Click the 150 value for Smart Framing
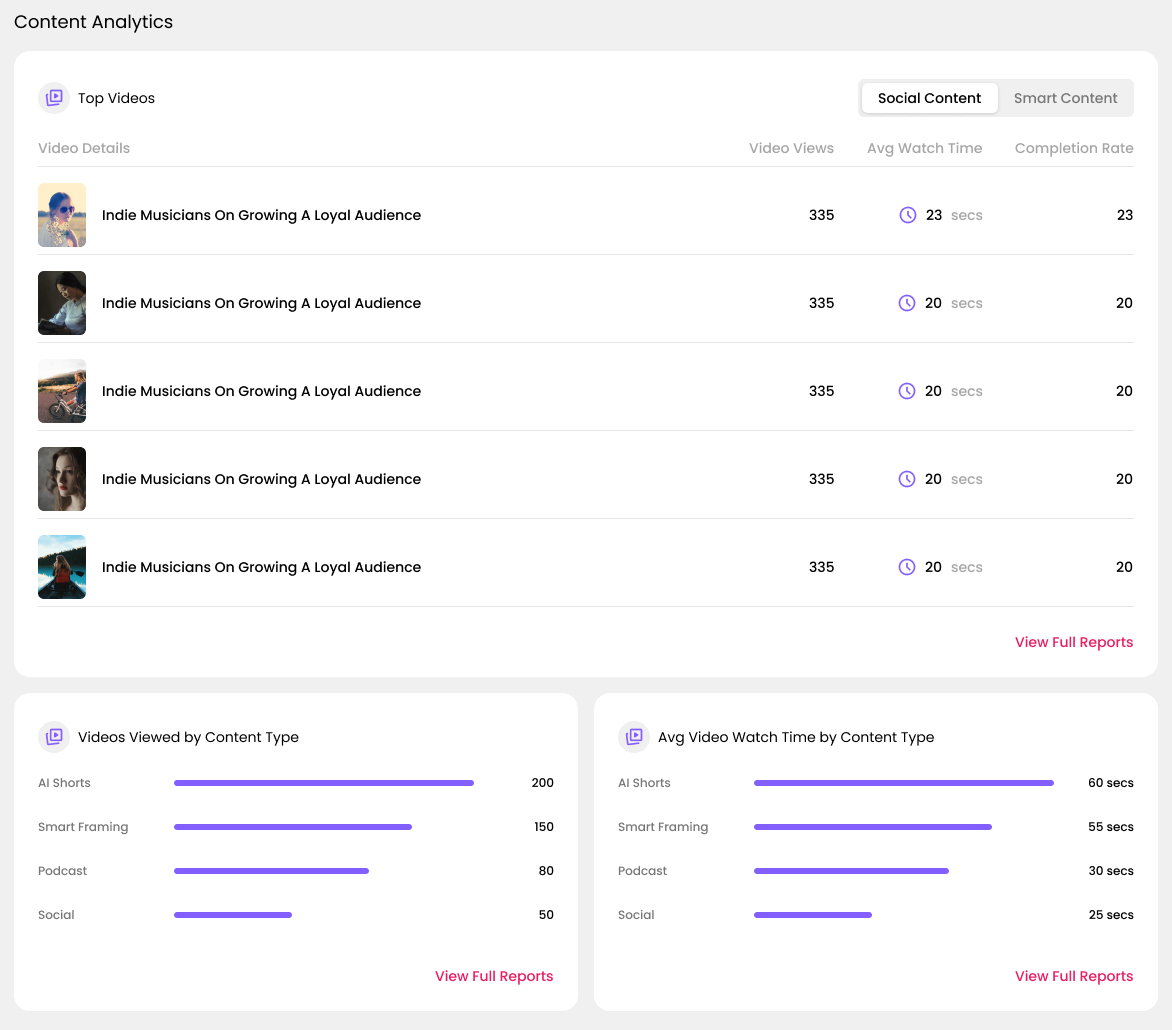 pos(543,827)
